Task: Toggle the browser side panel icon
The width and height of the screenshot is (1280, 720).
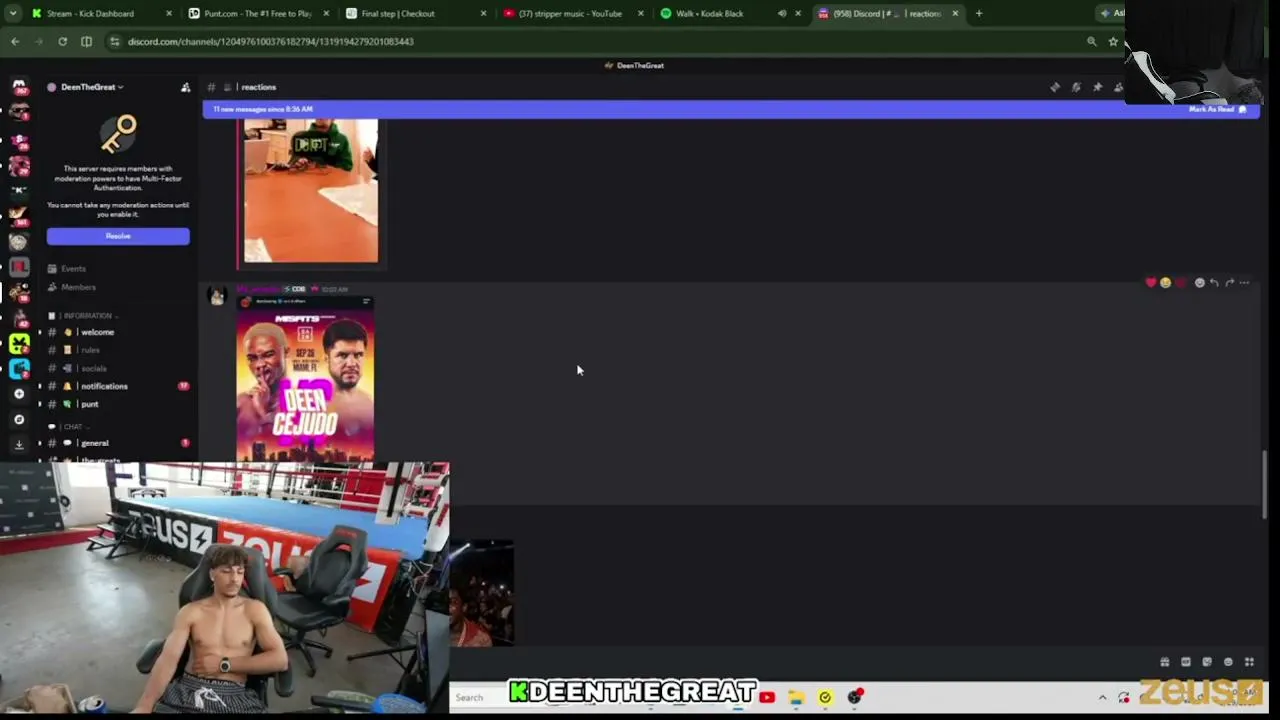Action: 86,41
